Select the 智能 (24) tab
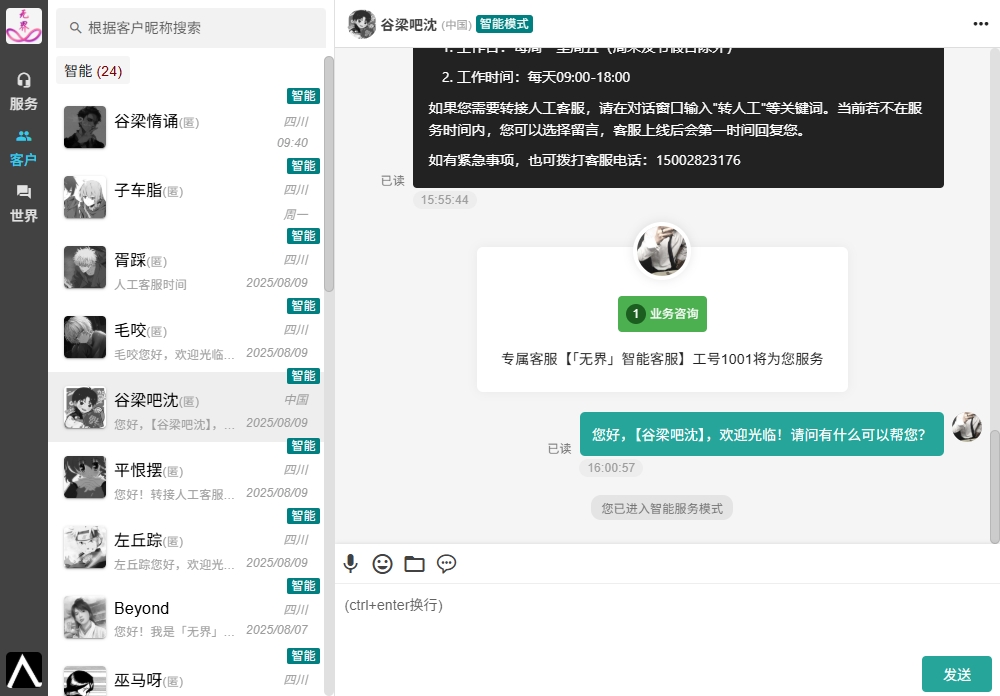Image resolution: width=1000 pixels, height=696 pixels. (x=93, y=71)
